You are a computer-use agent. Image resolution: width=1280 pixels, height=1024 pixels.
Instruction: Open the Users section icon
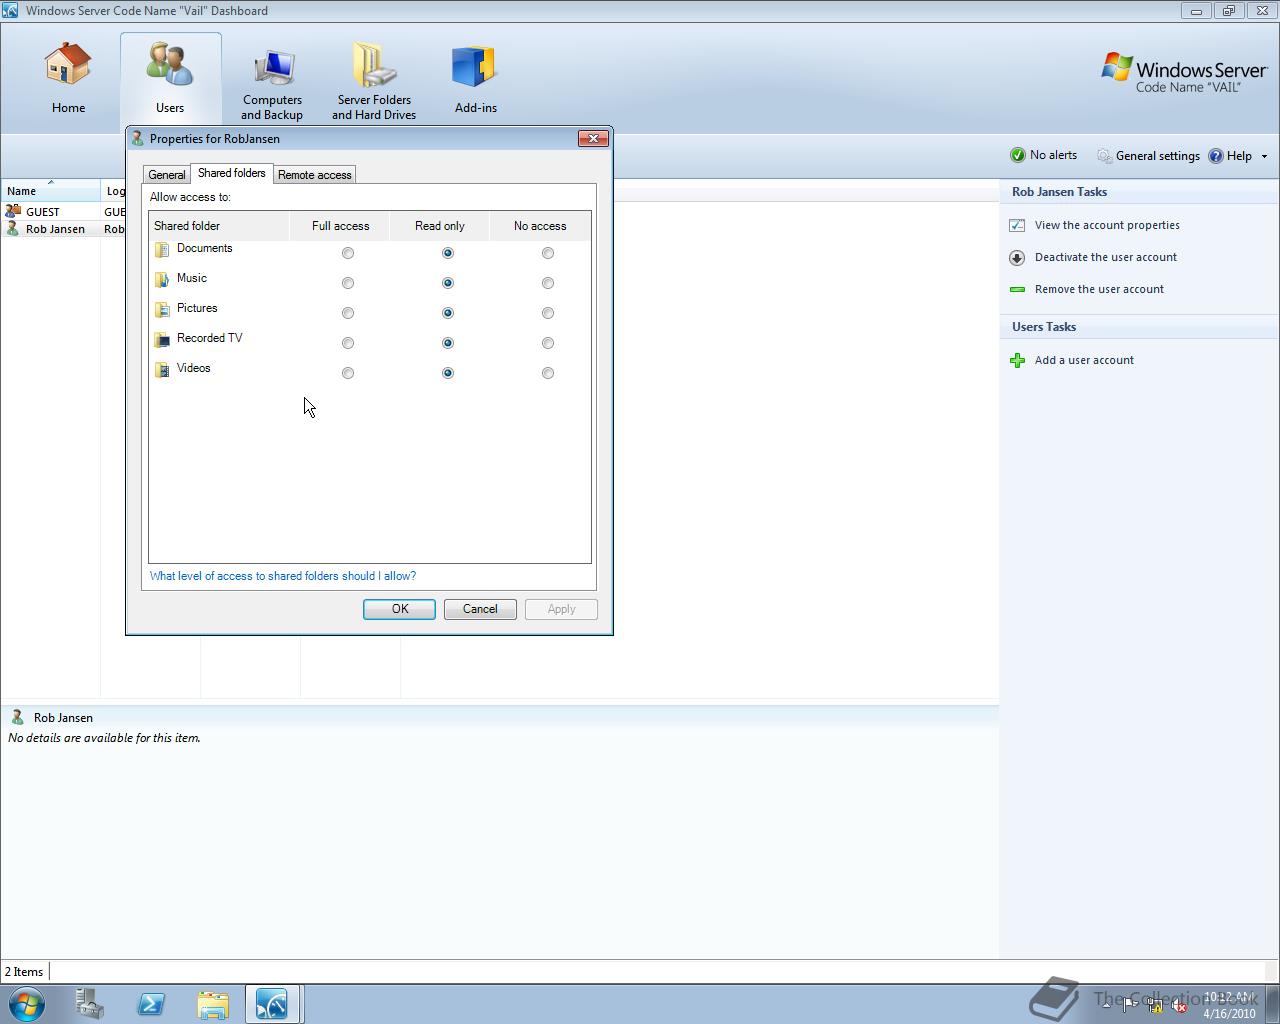(170, 66)
